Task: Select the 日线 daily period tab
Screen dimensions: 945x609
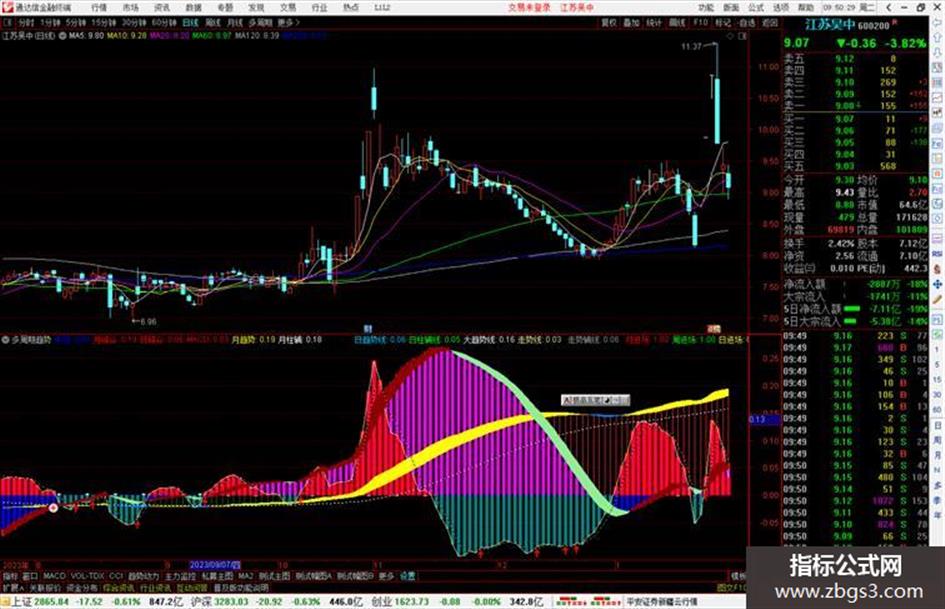Action: [190, 22]
